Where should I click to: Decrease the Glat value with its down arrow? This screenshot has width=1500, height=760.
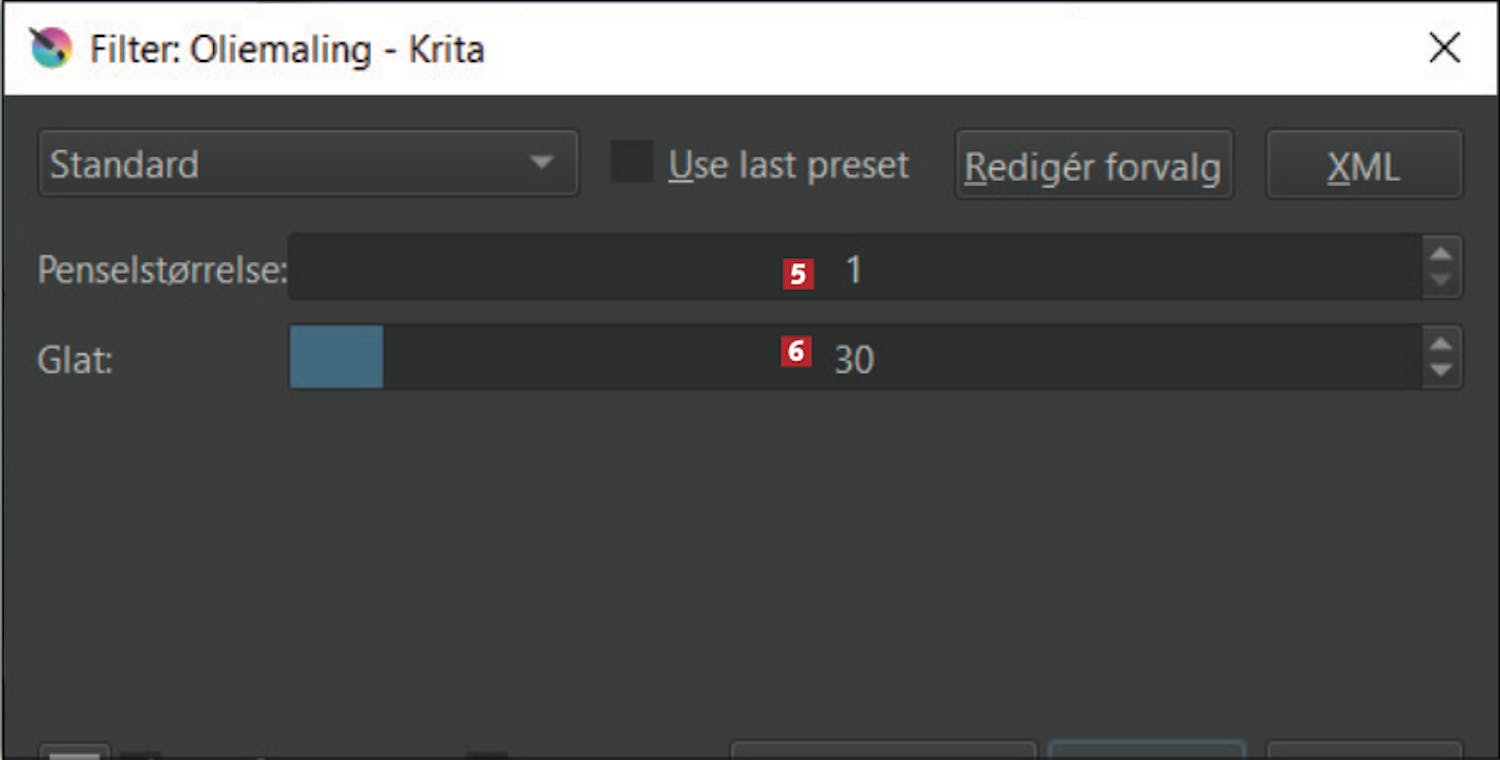pos(1441,372)
